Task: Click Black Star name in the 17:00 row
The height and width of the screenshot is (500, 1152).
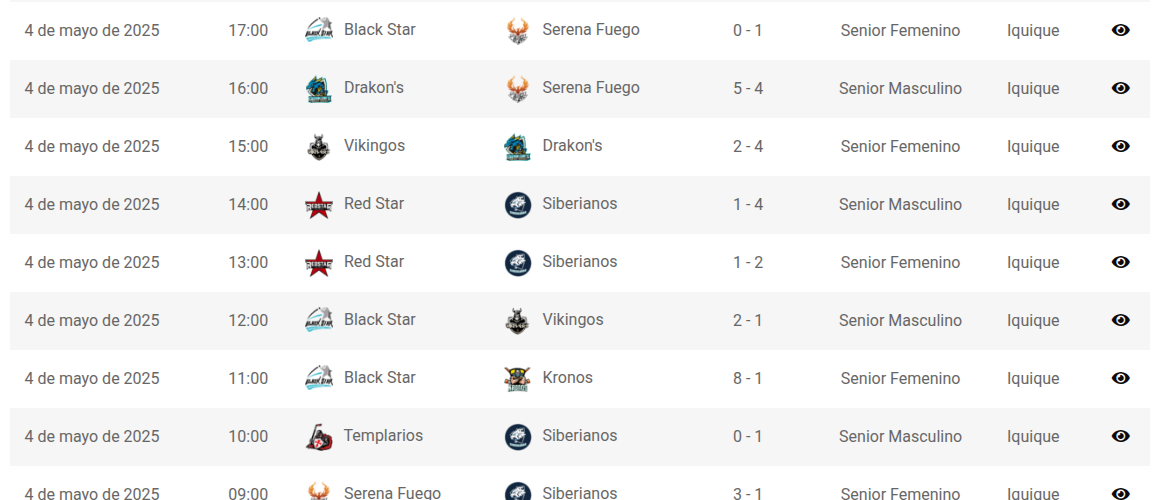Action: (x=380, y=29)
